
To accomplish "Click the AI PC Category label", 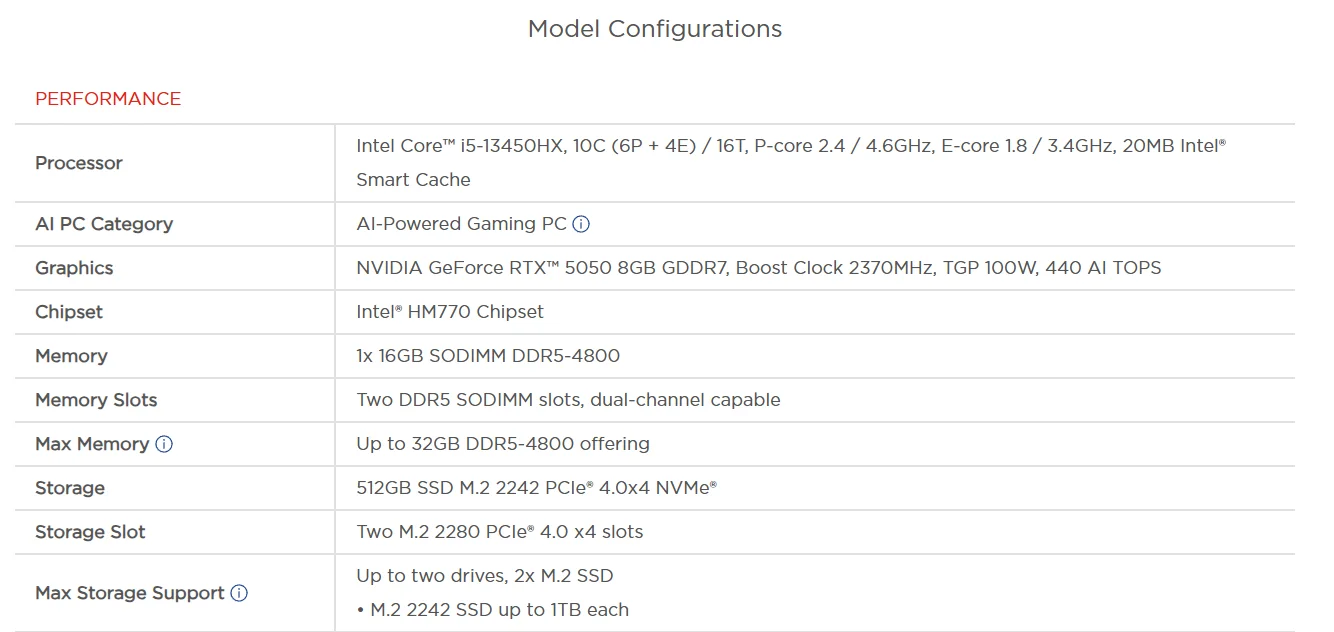I will pos(104,224).
